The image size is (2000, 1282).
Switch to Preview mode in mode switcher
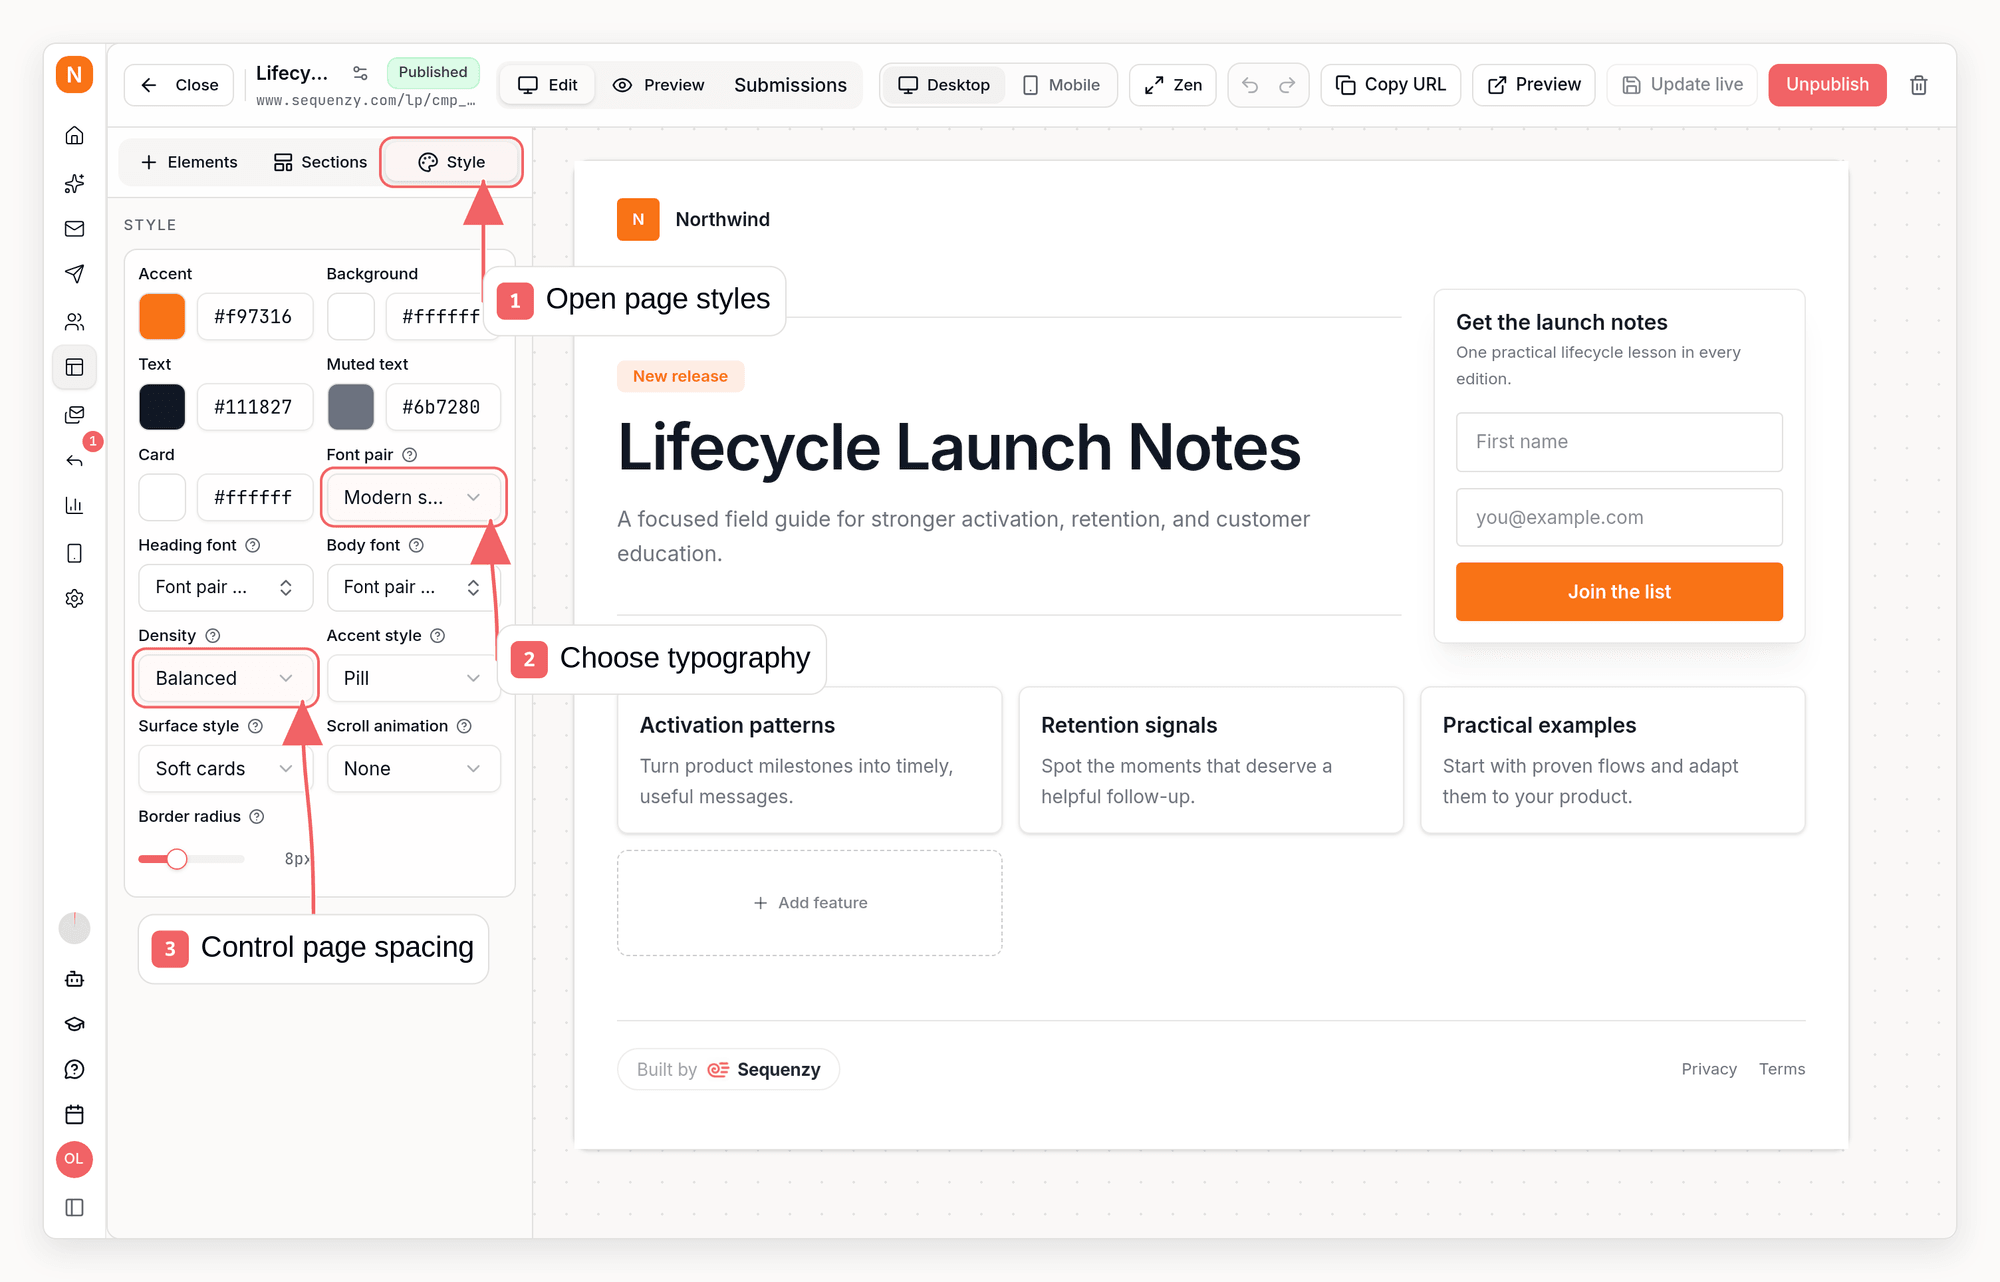[659, 85]
